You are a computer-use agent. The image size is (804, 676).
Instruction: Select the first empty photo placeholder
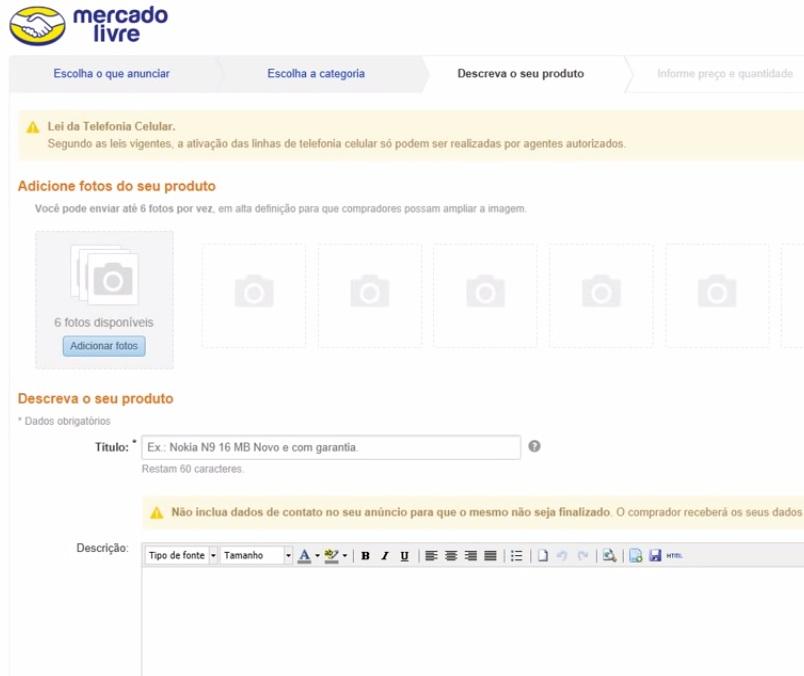pos(254,295)
